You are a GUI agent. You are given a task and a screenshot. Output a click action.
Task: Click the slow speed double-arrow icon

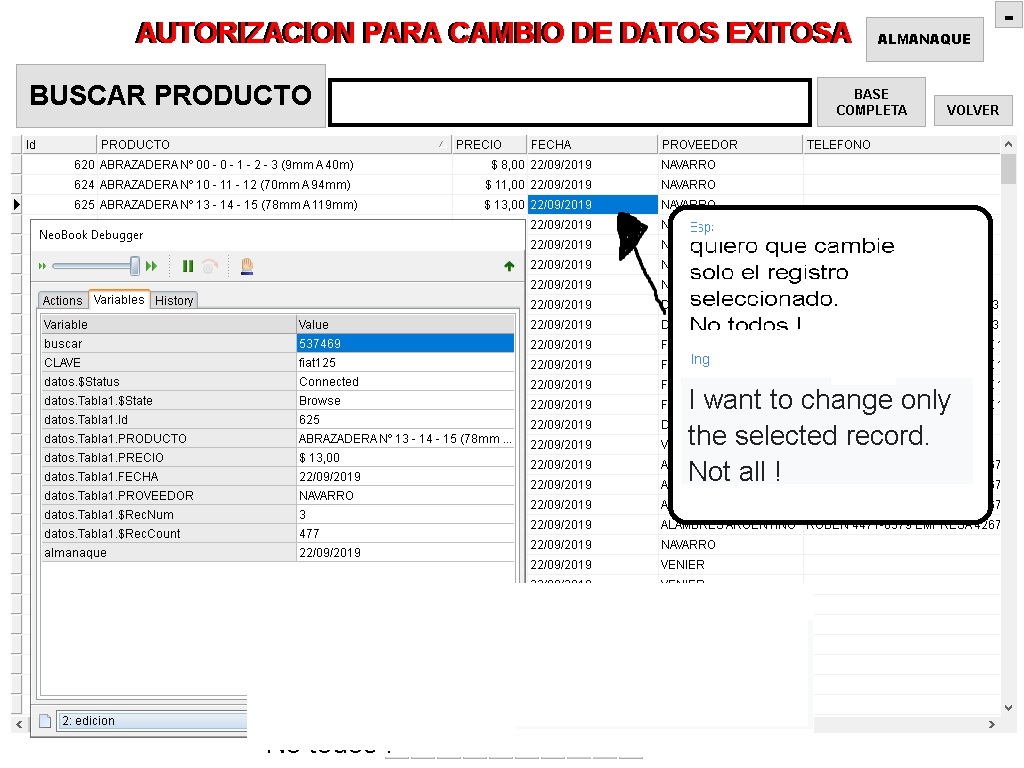tap(42, 266)
